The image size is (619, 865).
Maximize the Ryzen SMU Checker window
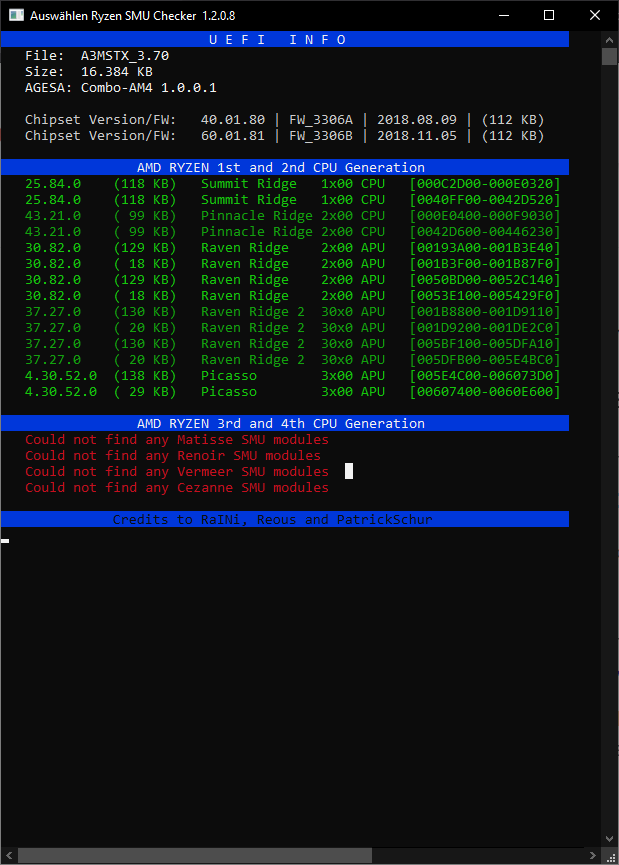click(x=549, y=15)
